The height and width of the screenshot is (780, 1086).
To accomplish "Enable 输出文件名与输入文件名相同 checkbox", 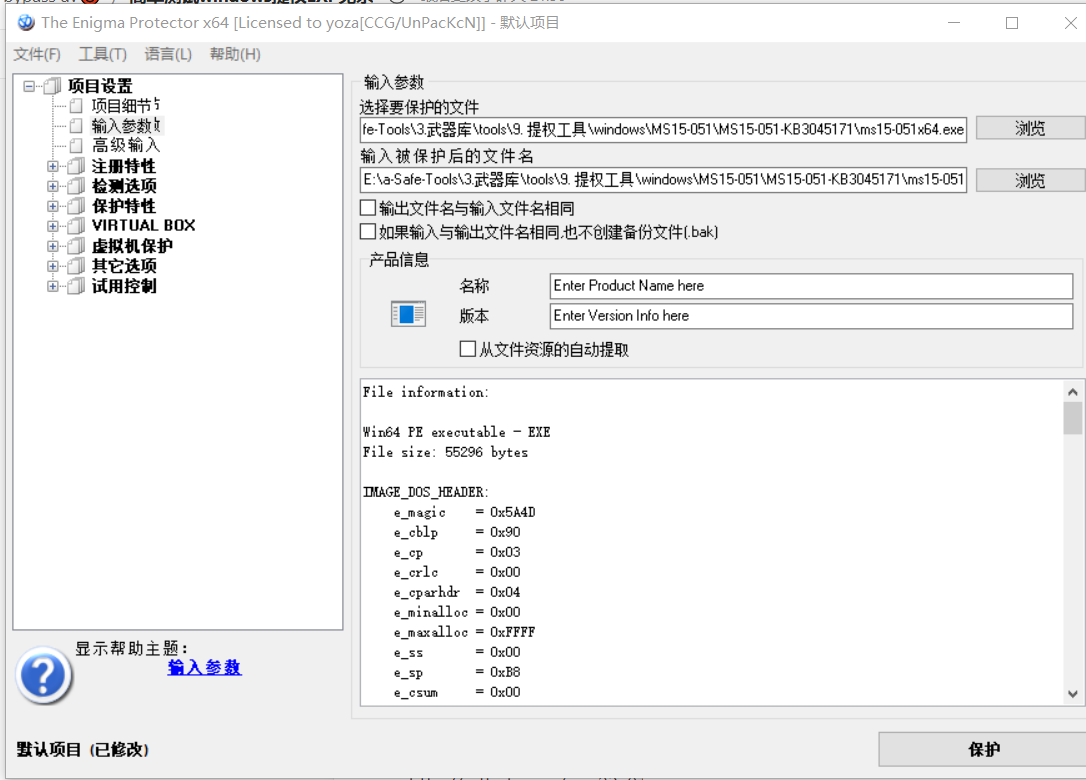I will 368,207.
